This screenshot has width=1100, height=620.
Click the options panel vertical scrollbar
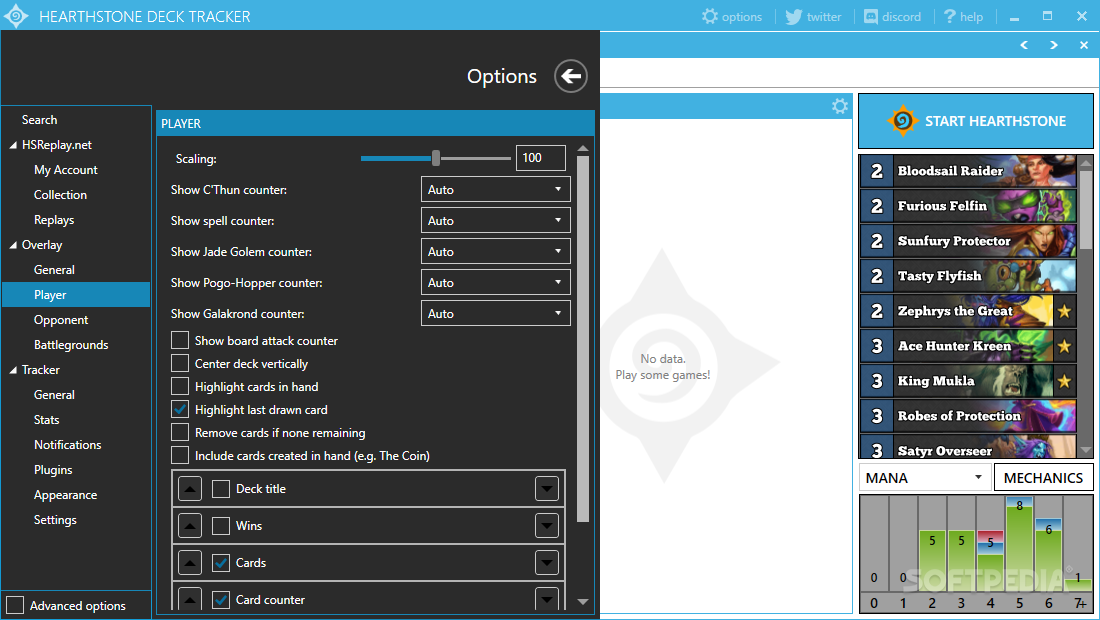(582, 339)
